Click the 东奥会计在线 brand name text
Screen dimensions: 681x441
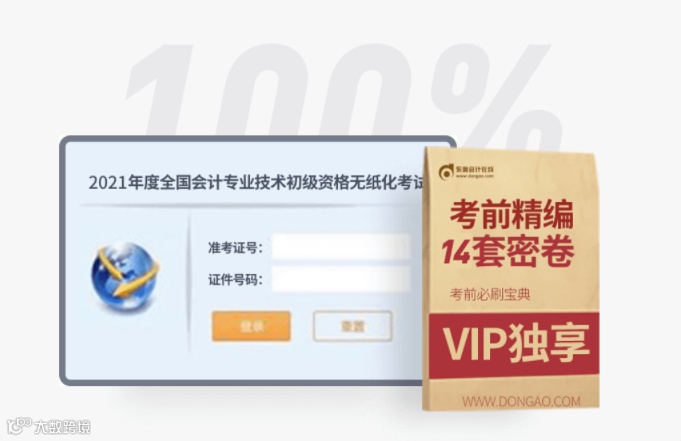point(475,169)
